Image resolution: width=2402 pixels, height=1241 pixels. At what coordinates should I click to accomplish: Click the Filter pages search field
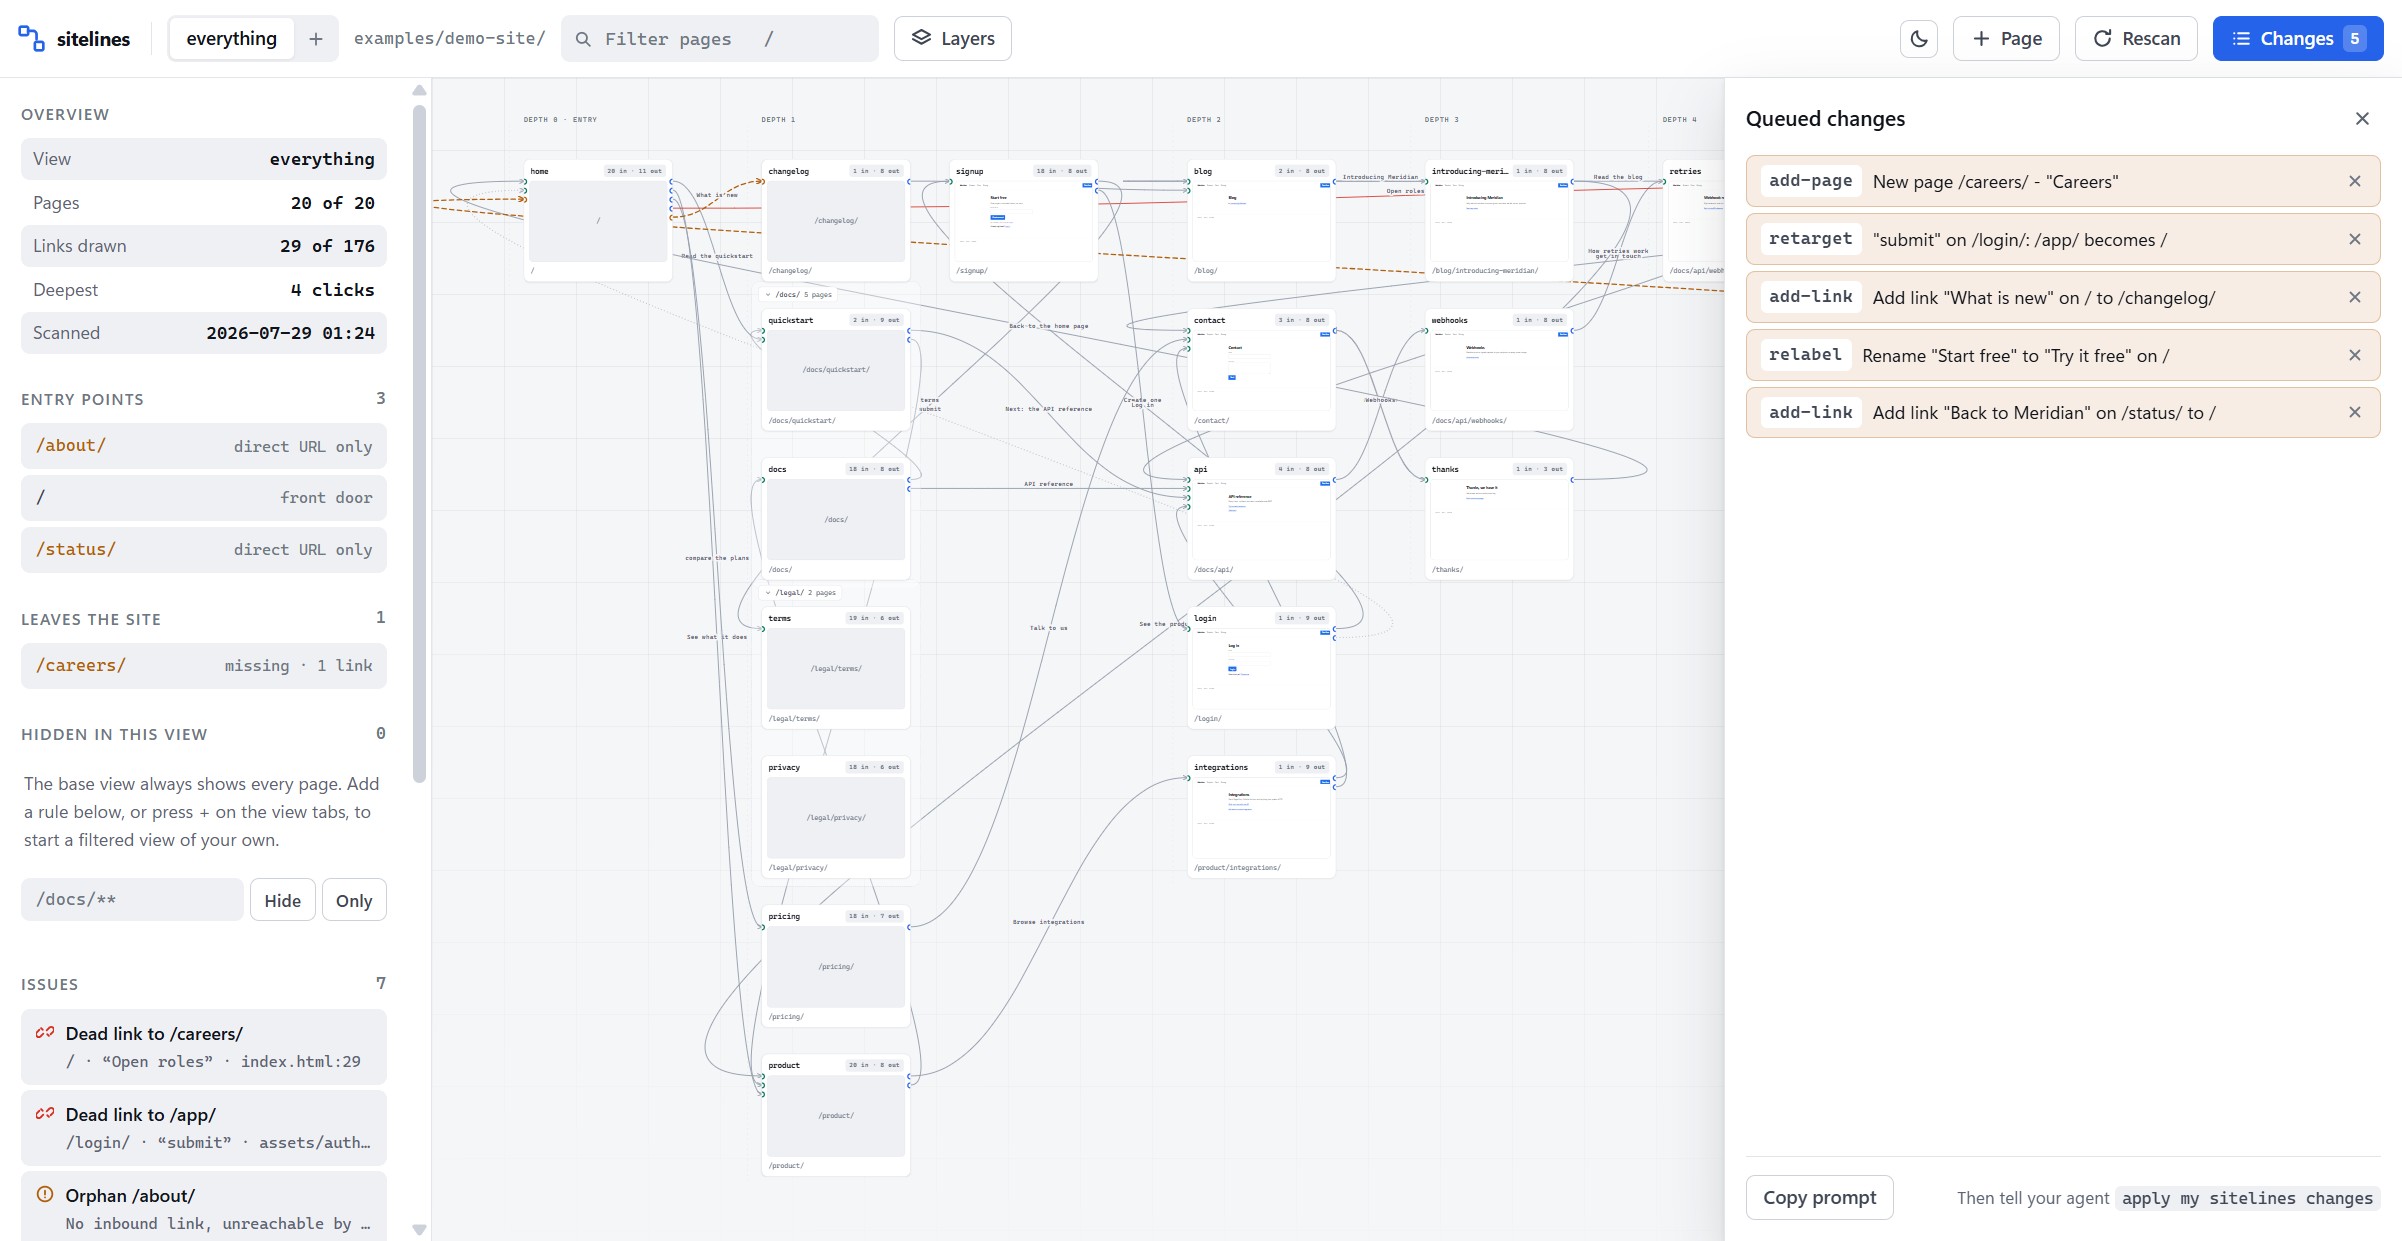coord(719,39)
